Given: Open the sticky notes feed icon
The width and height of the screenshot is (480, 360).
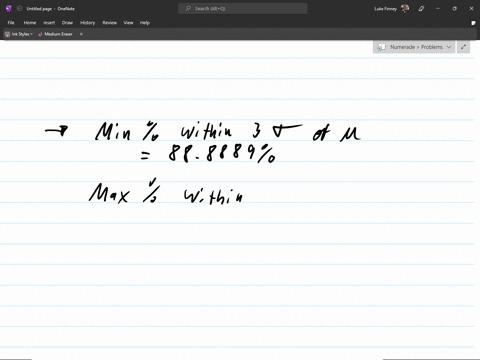Looking at the screenshot, I should 473,23.
